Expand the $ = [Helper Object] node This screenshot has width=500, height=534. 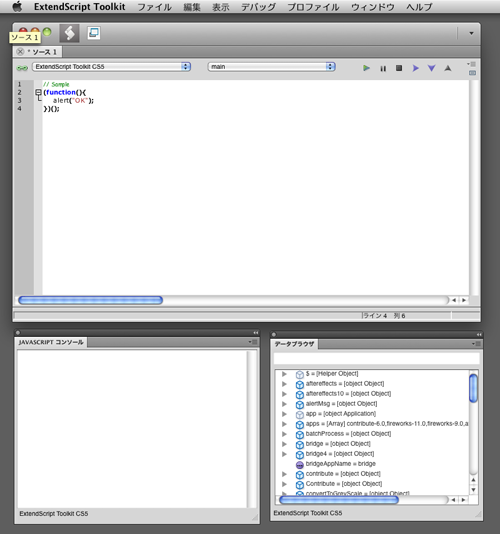(x=284, y=374)
